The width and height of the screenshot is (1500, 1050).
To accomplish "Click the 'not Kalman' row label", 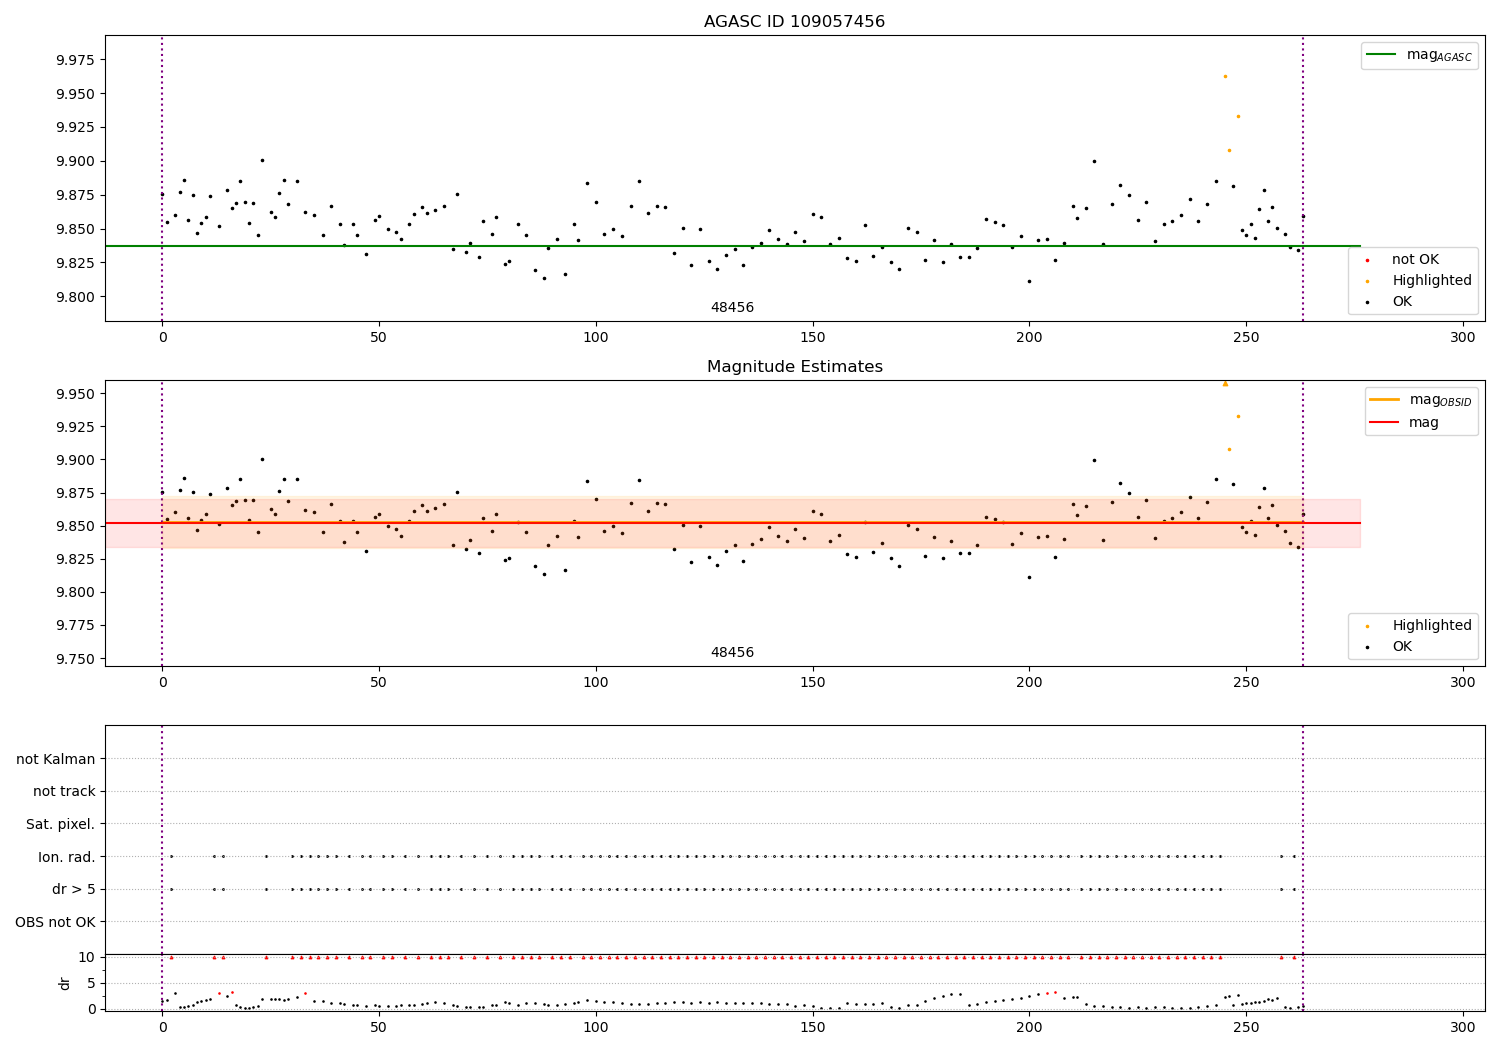I will coord(56,759).
